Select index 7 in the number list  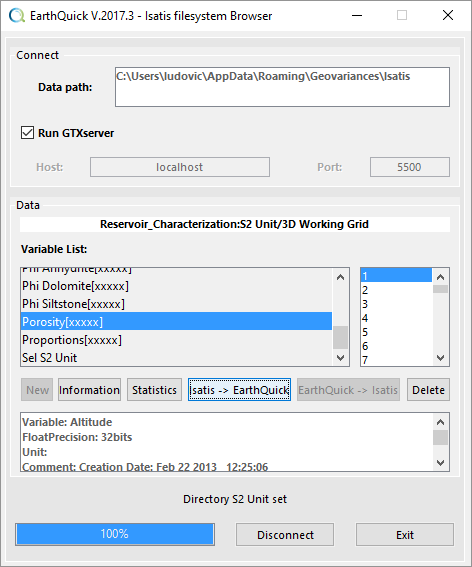396,359
